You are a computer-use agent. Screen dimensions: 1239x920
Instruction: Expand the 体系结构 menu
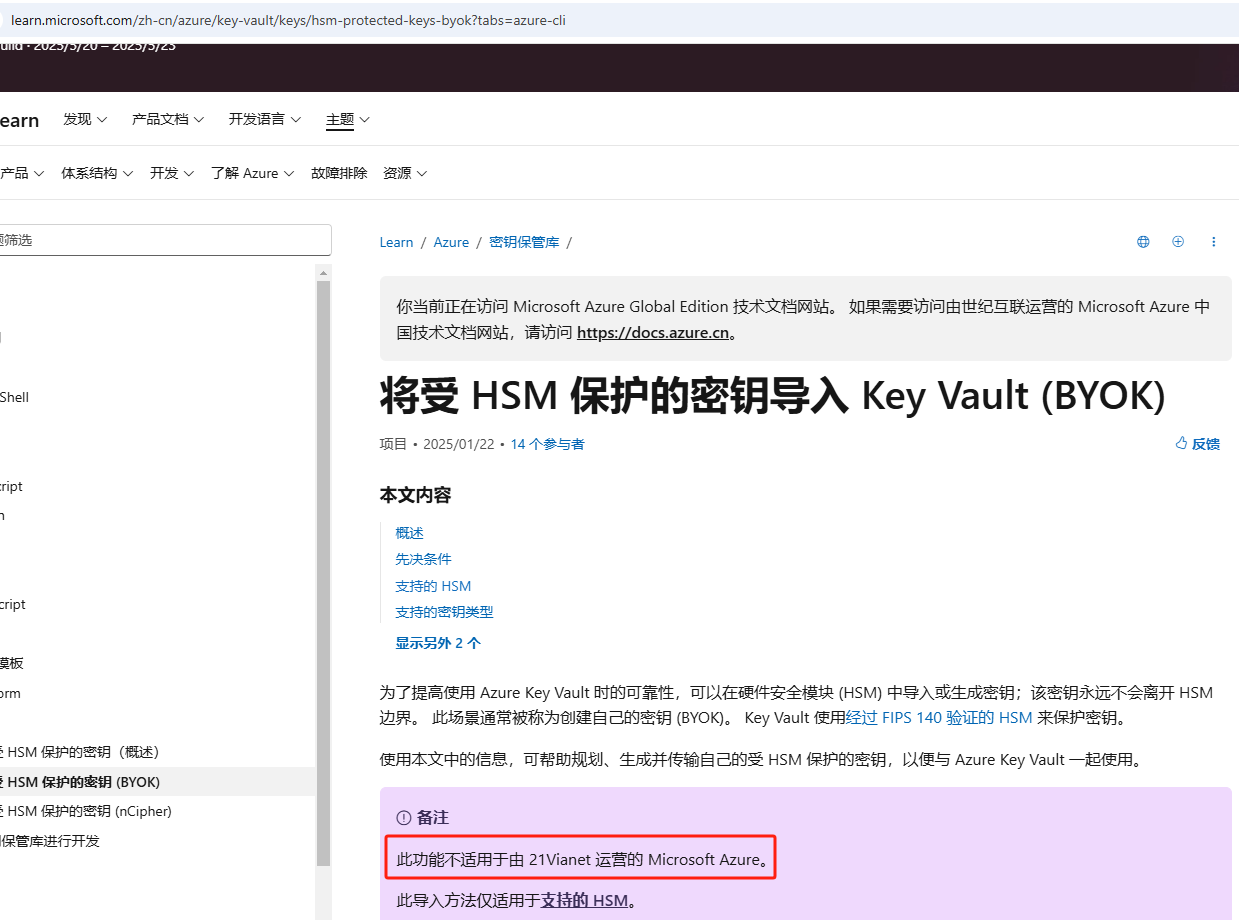[x=97, y=173]
